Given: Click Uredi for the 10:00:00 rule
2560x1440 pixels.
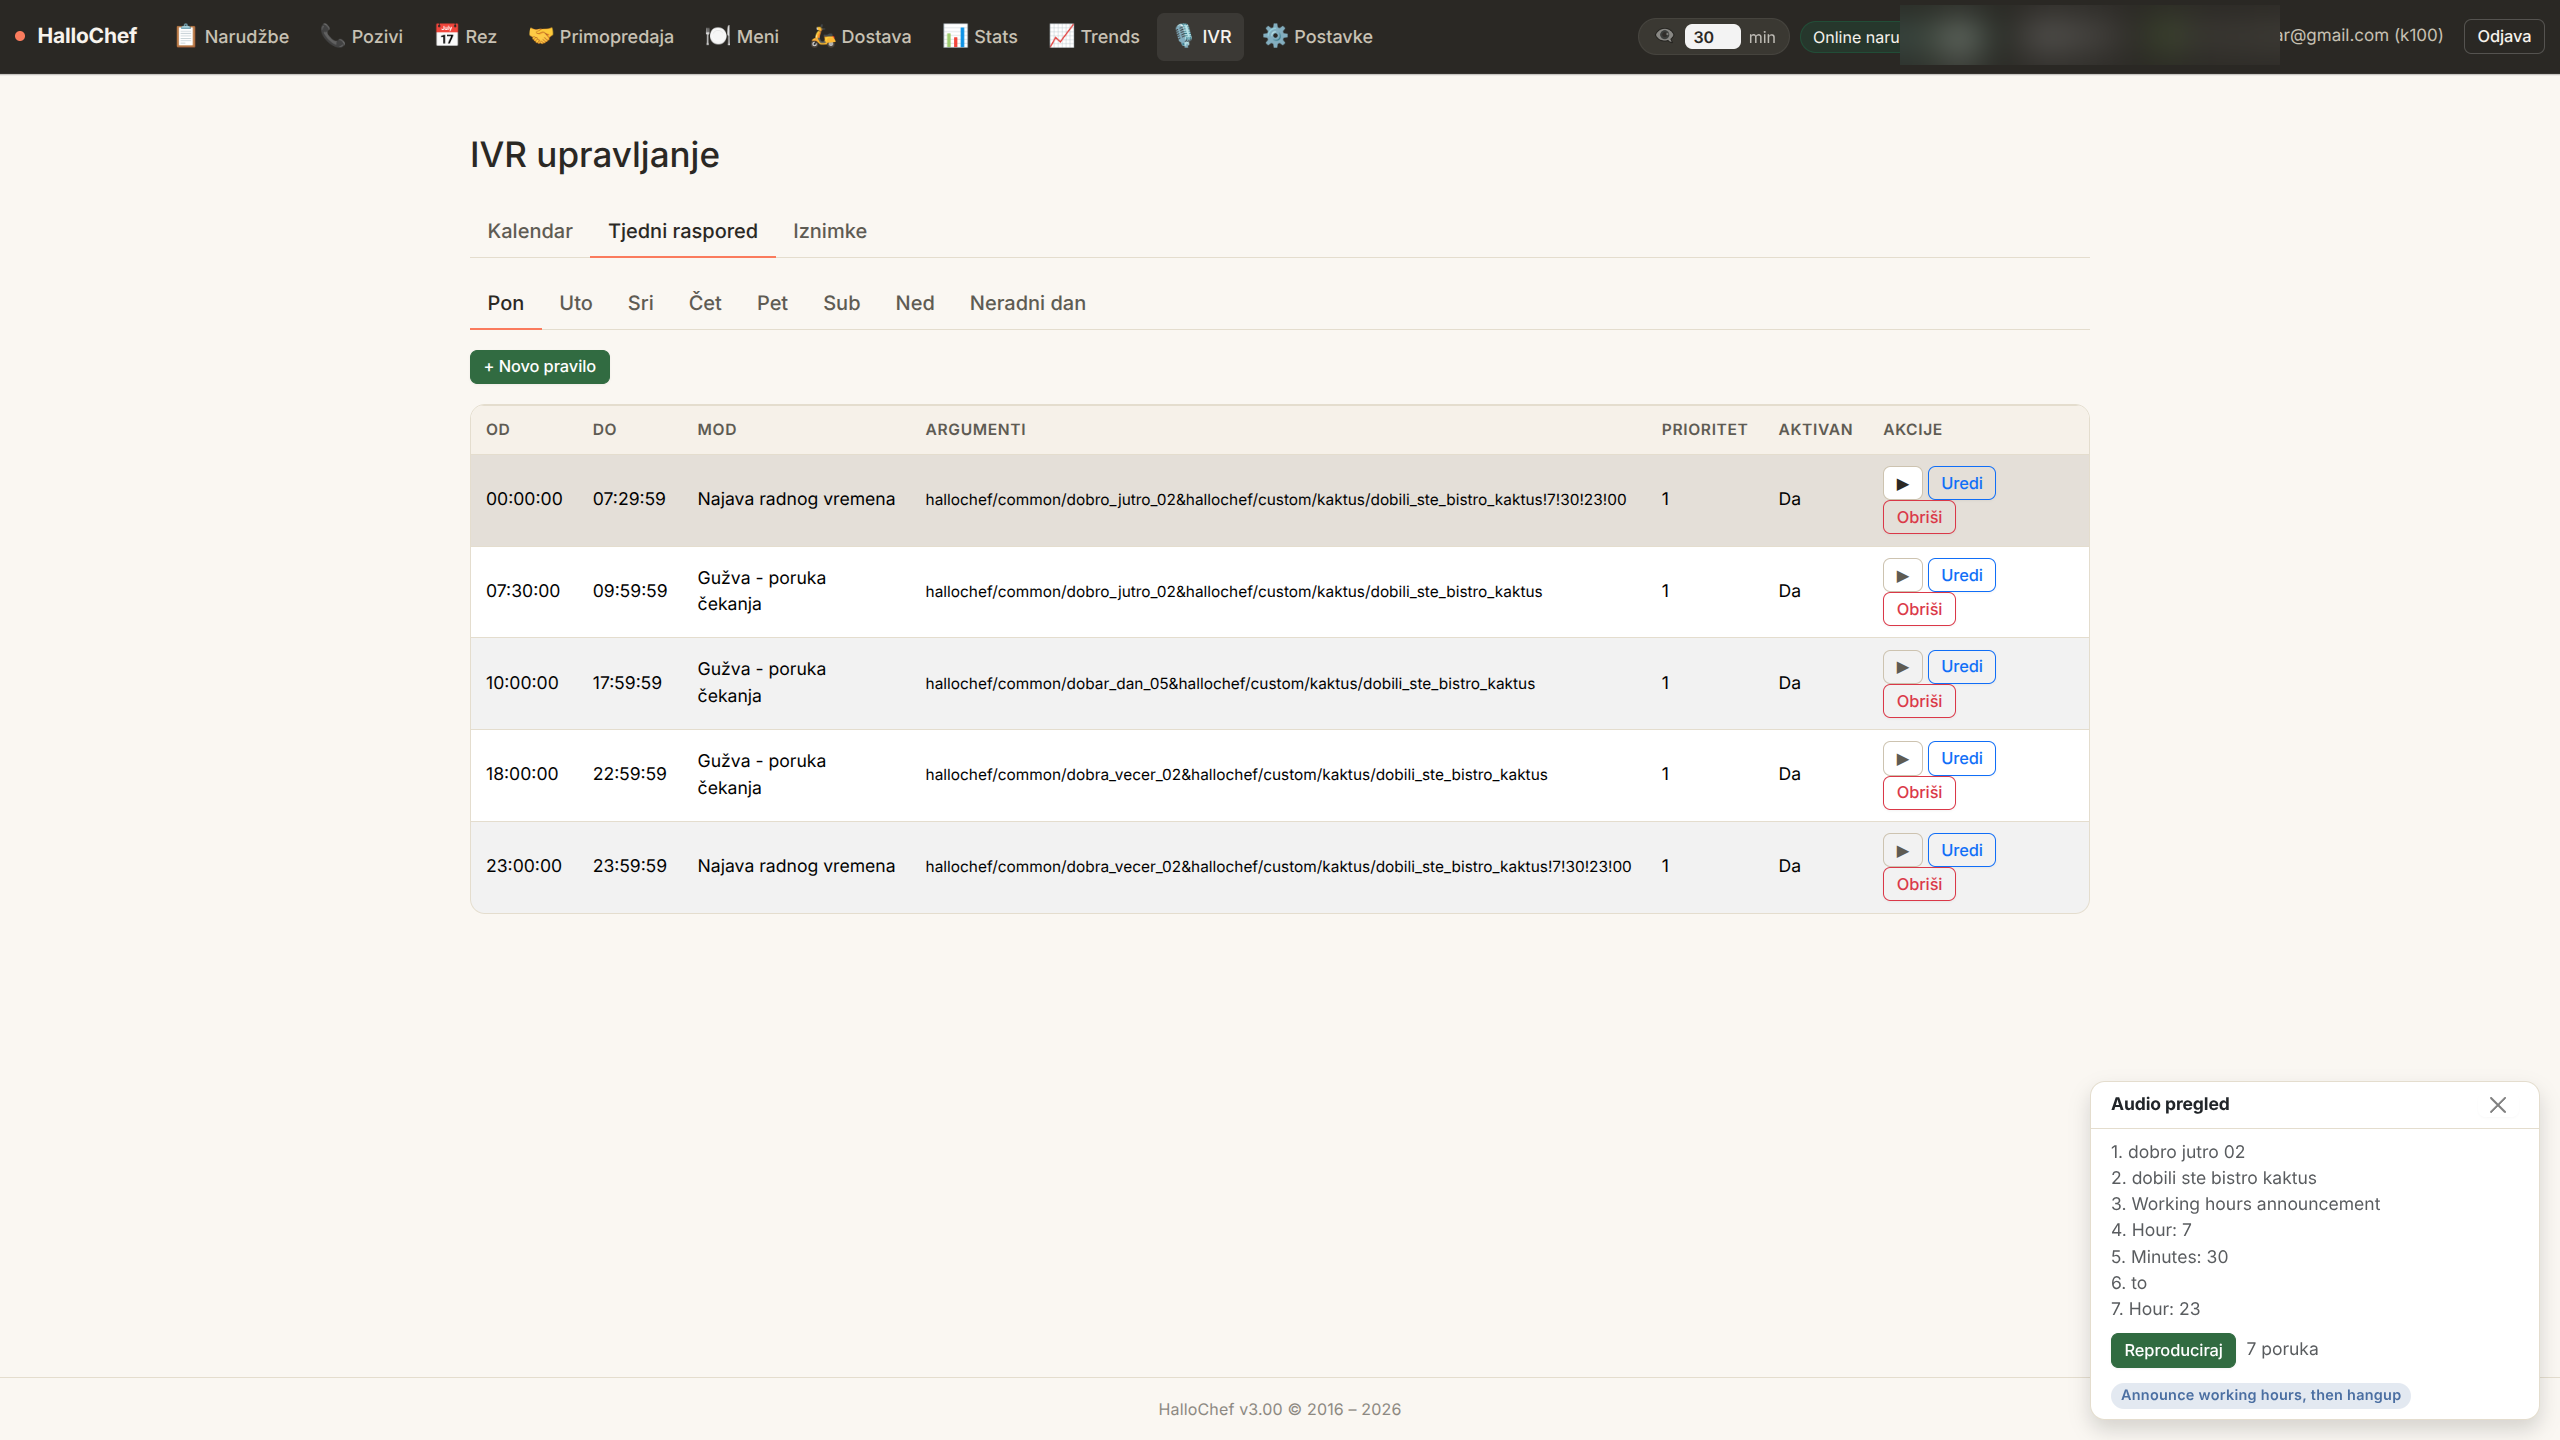Looking at the screenshot, I should pos(1961,667).
